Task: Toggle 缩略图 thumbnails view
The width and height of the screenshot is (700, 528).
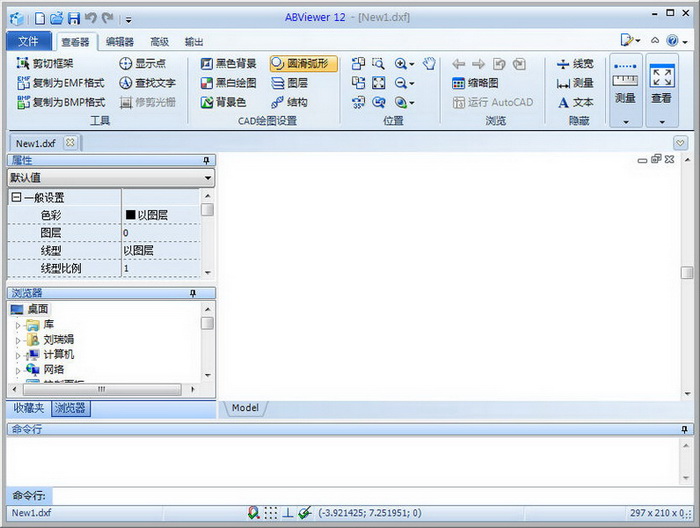Action: [475, 83]
